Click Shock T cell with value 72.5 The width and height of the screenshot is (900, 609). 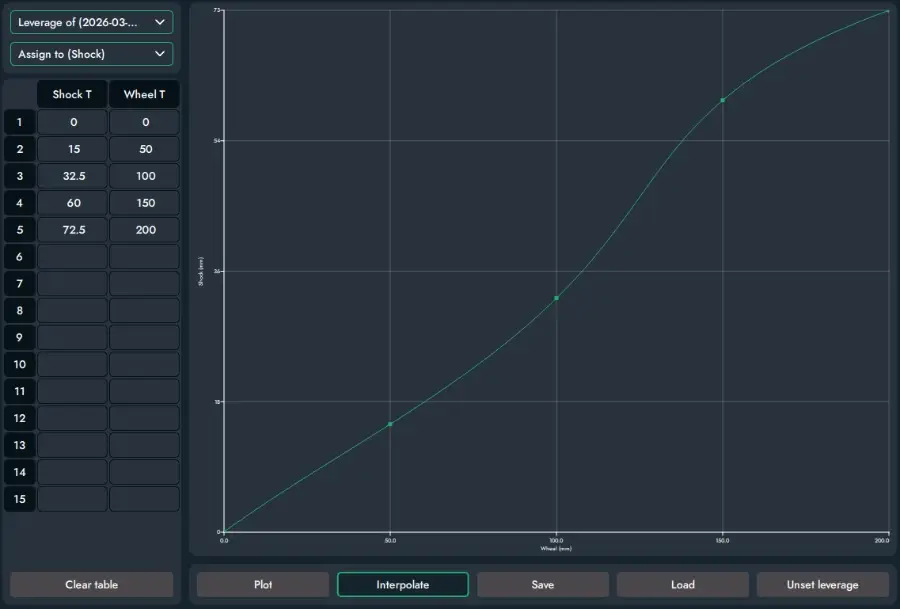[72, 230]
